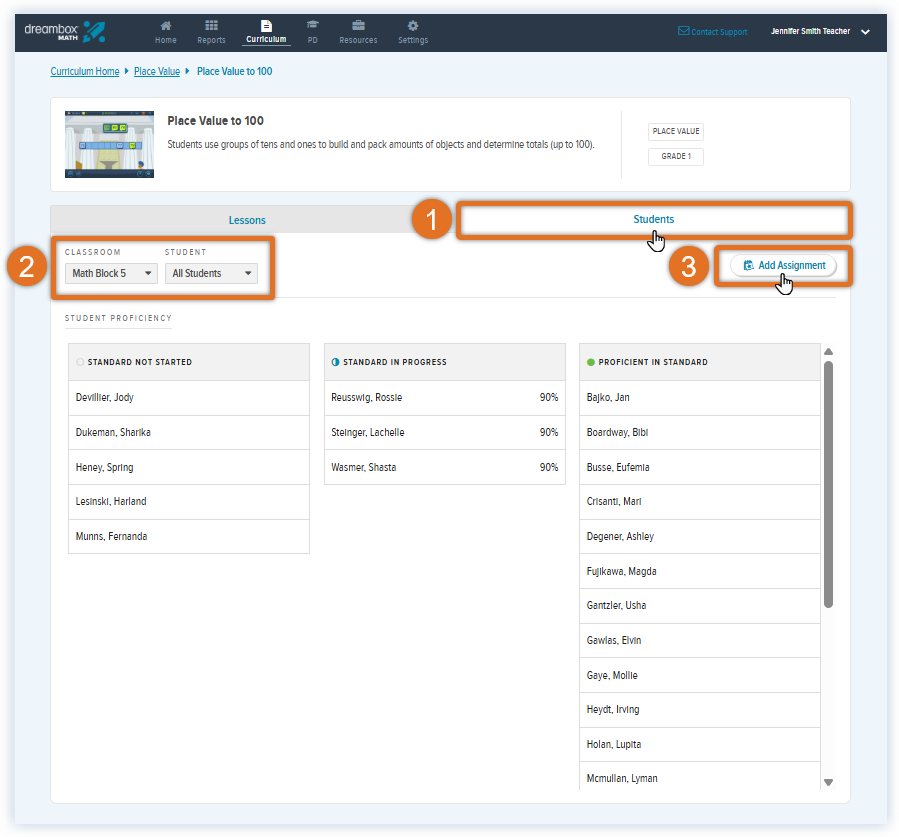The image size is (899, 837).
Task: Open the Classroom dropdown Math Block 5
Action: (x=111, y=273)
